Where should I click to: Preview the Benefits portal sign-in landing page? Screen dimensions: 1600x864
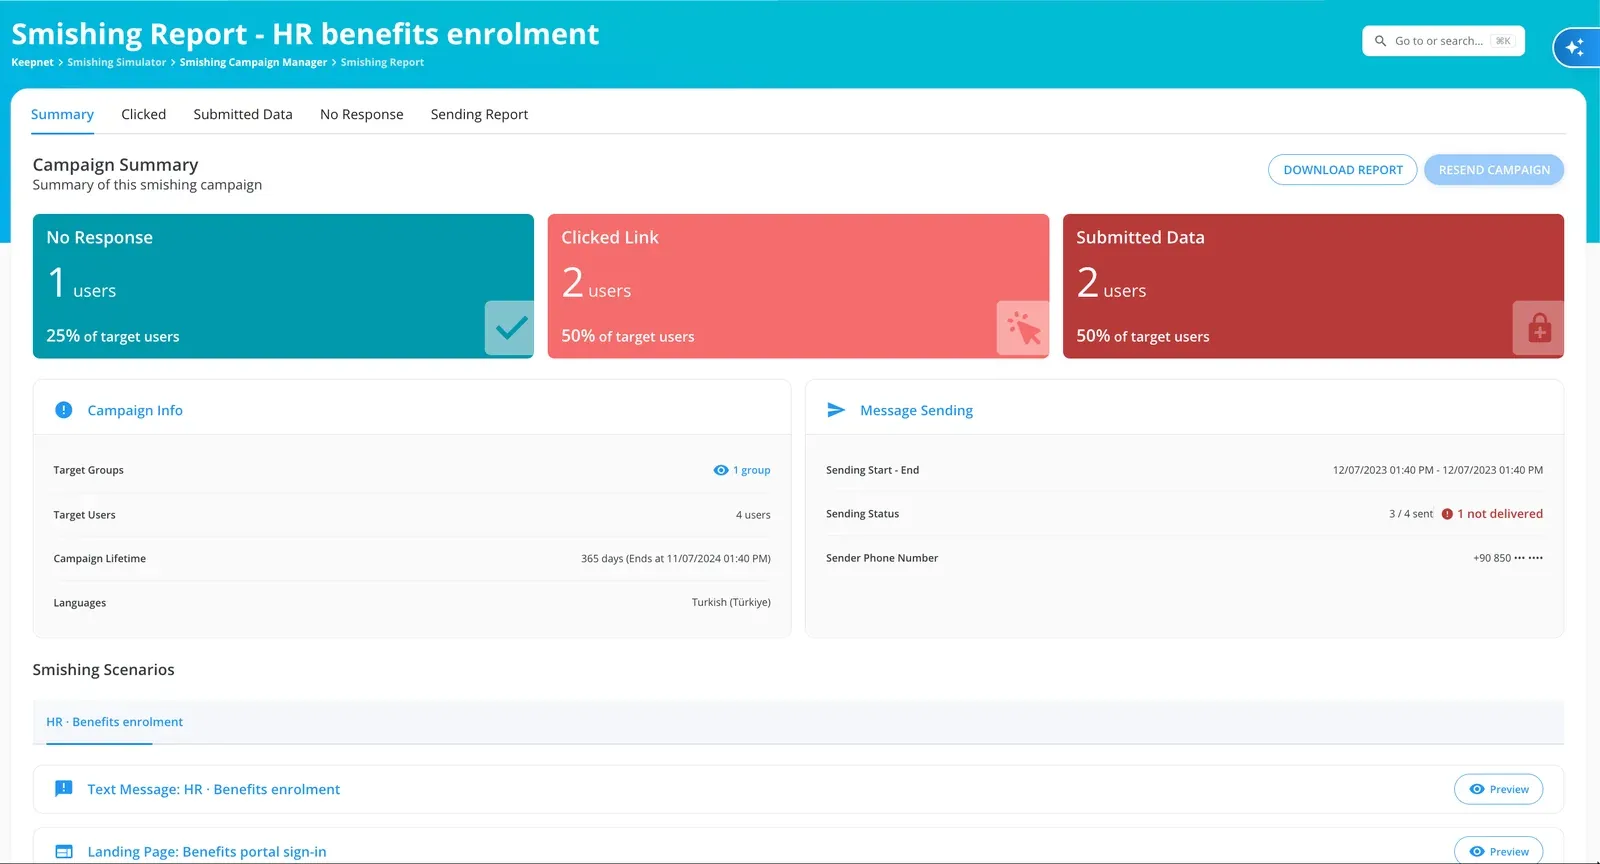[1498, 851]
